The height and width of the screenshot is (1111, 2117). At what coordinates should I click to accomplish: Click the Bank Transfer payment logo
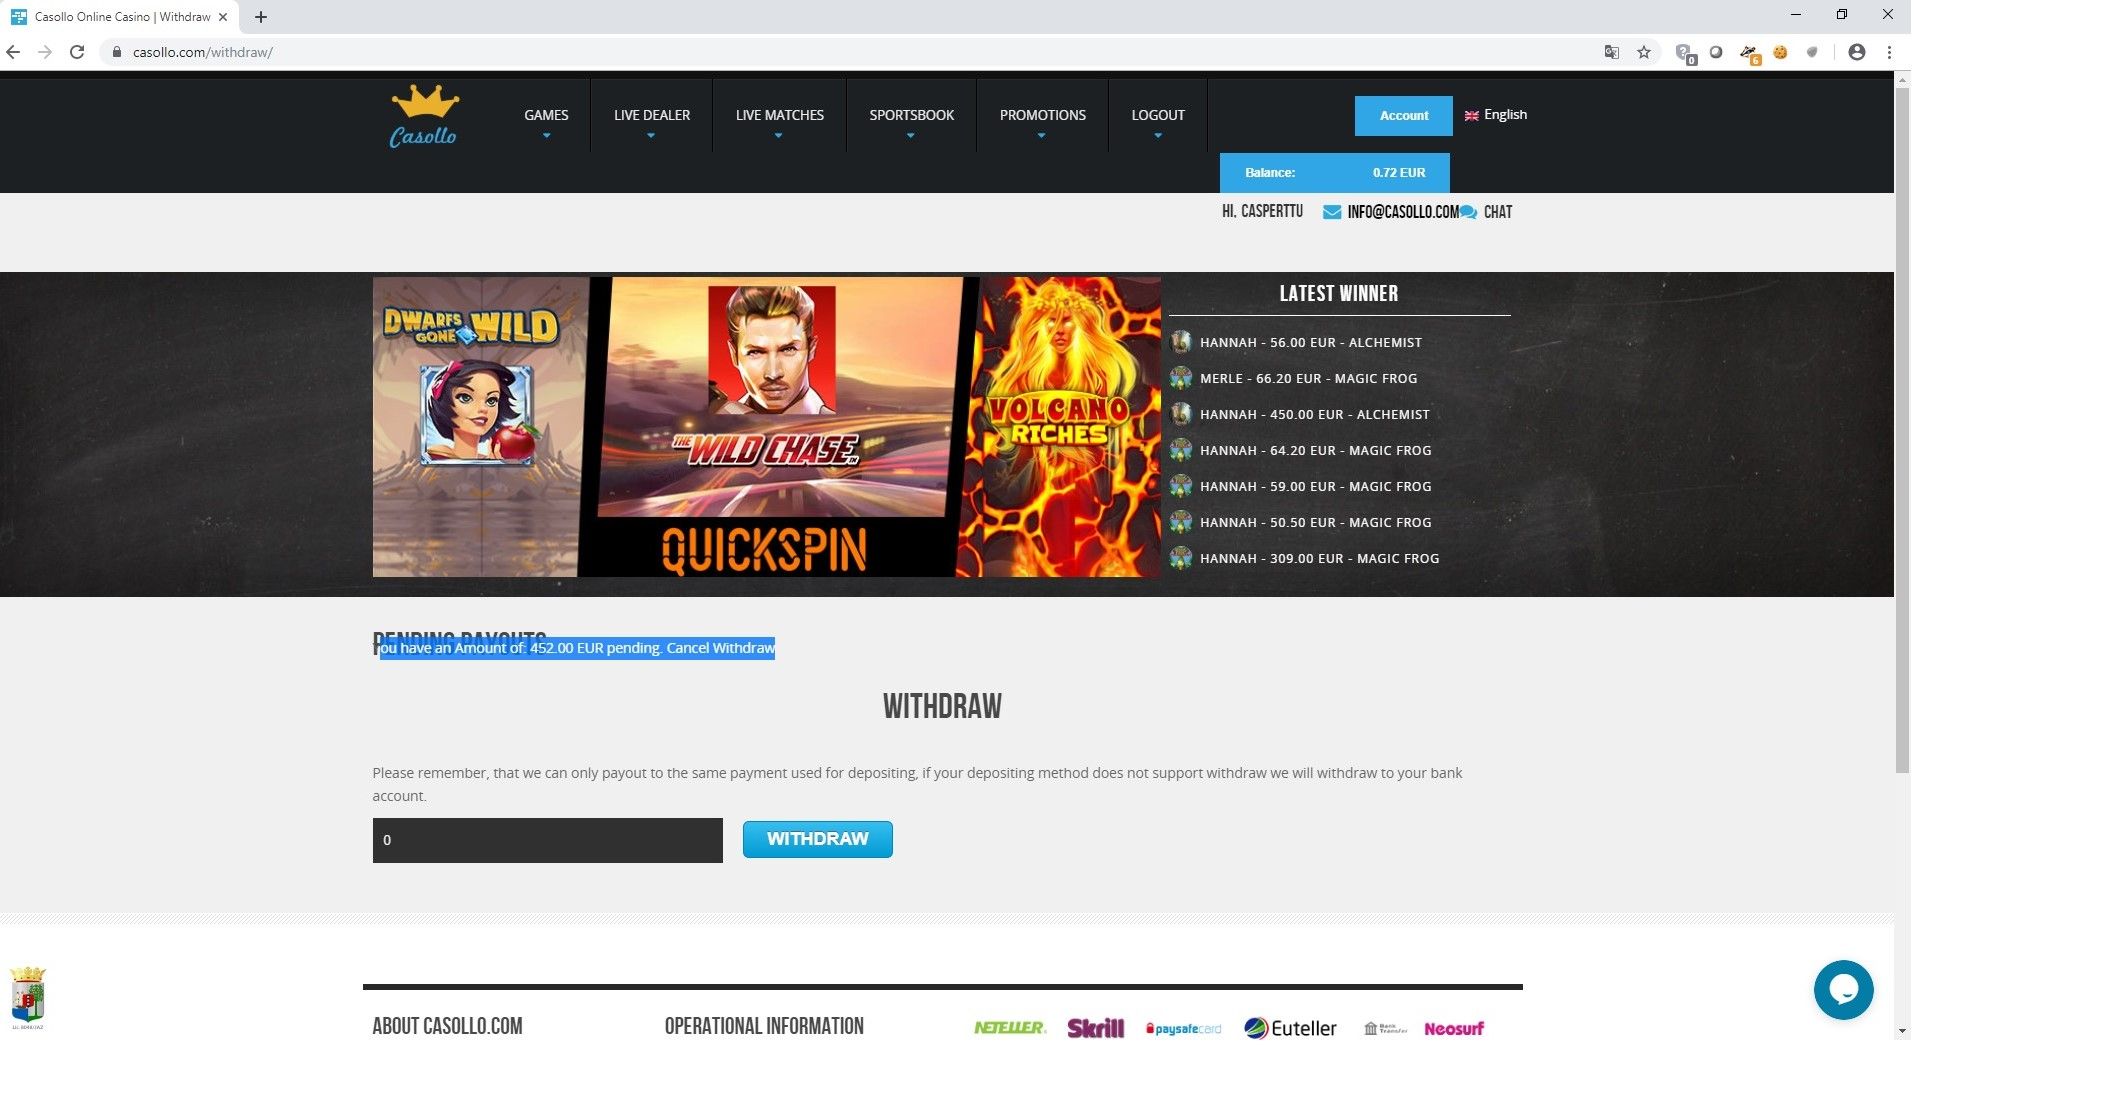click(x=1385, y=1028)
